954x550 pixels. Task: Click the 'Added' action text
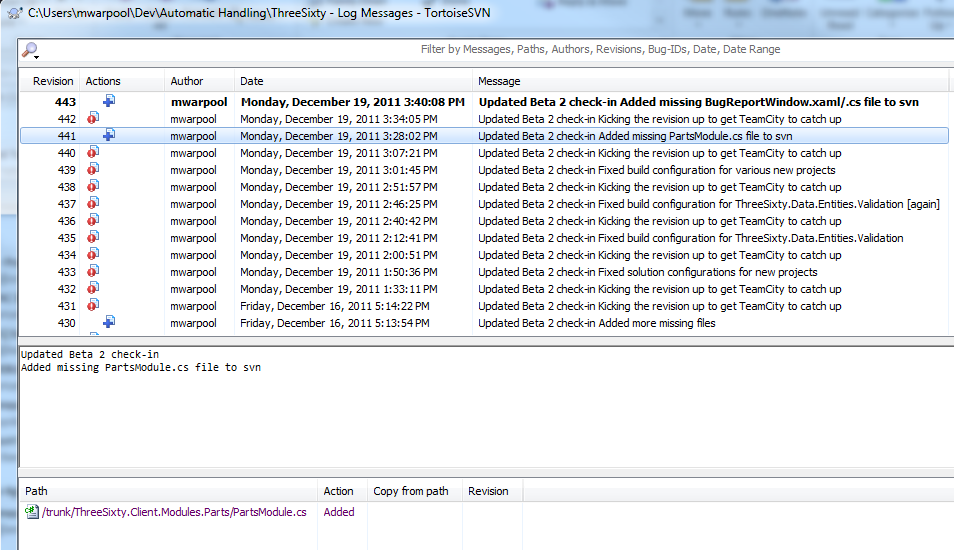[339, 512]
